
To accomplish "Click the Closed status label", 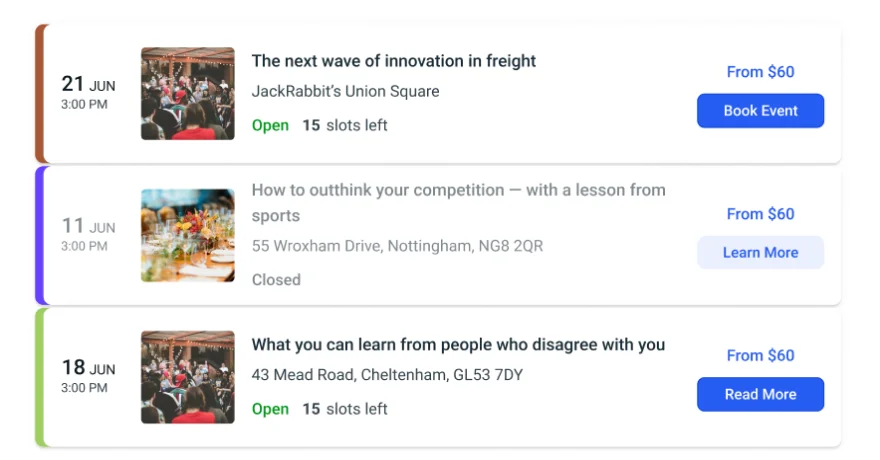I will pyautogui.click(x=276, y=279).
